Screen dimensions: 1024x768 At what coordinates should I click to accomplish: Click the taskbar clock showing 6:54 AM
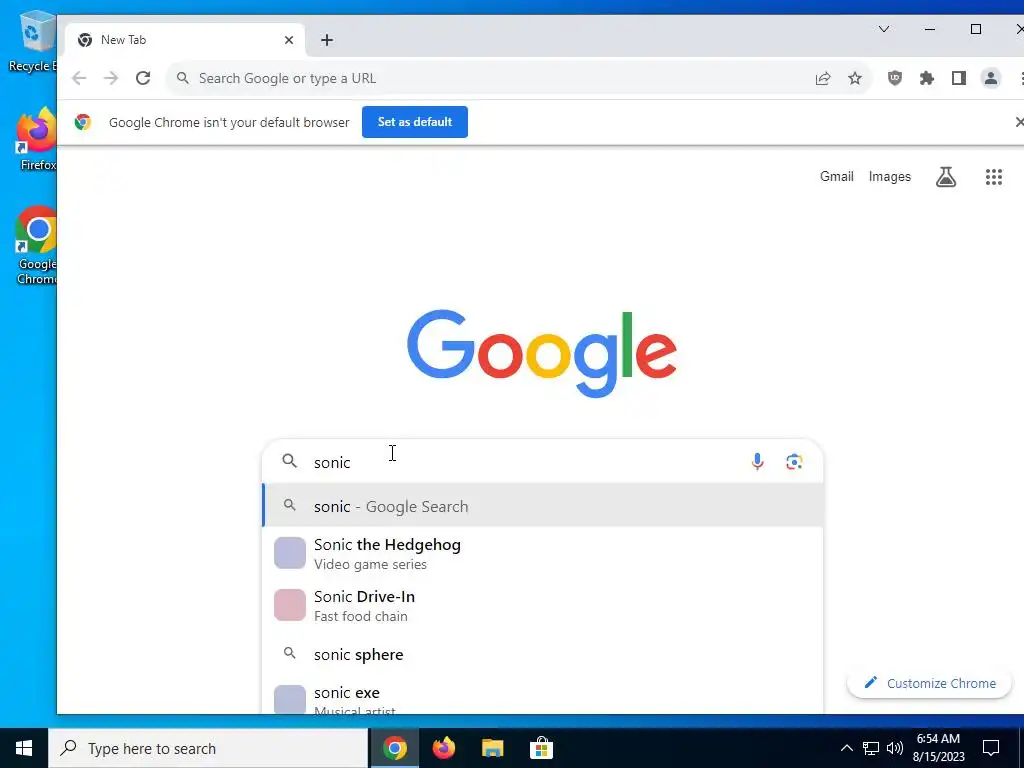tap(938, 748)
